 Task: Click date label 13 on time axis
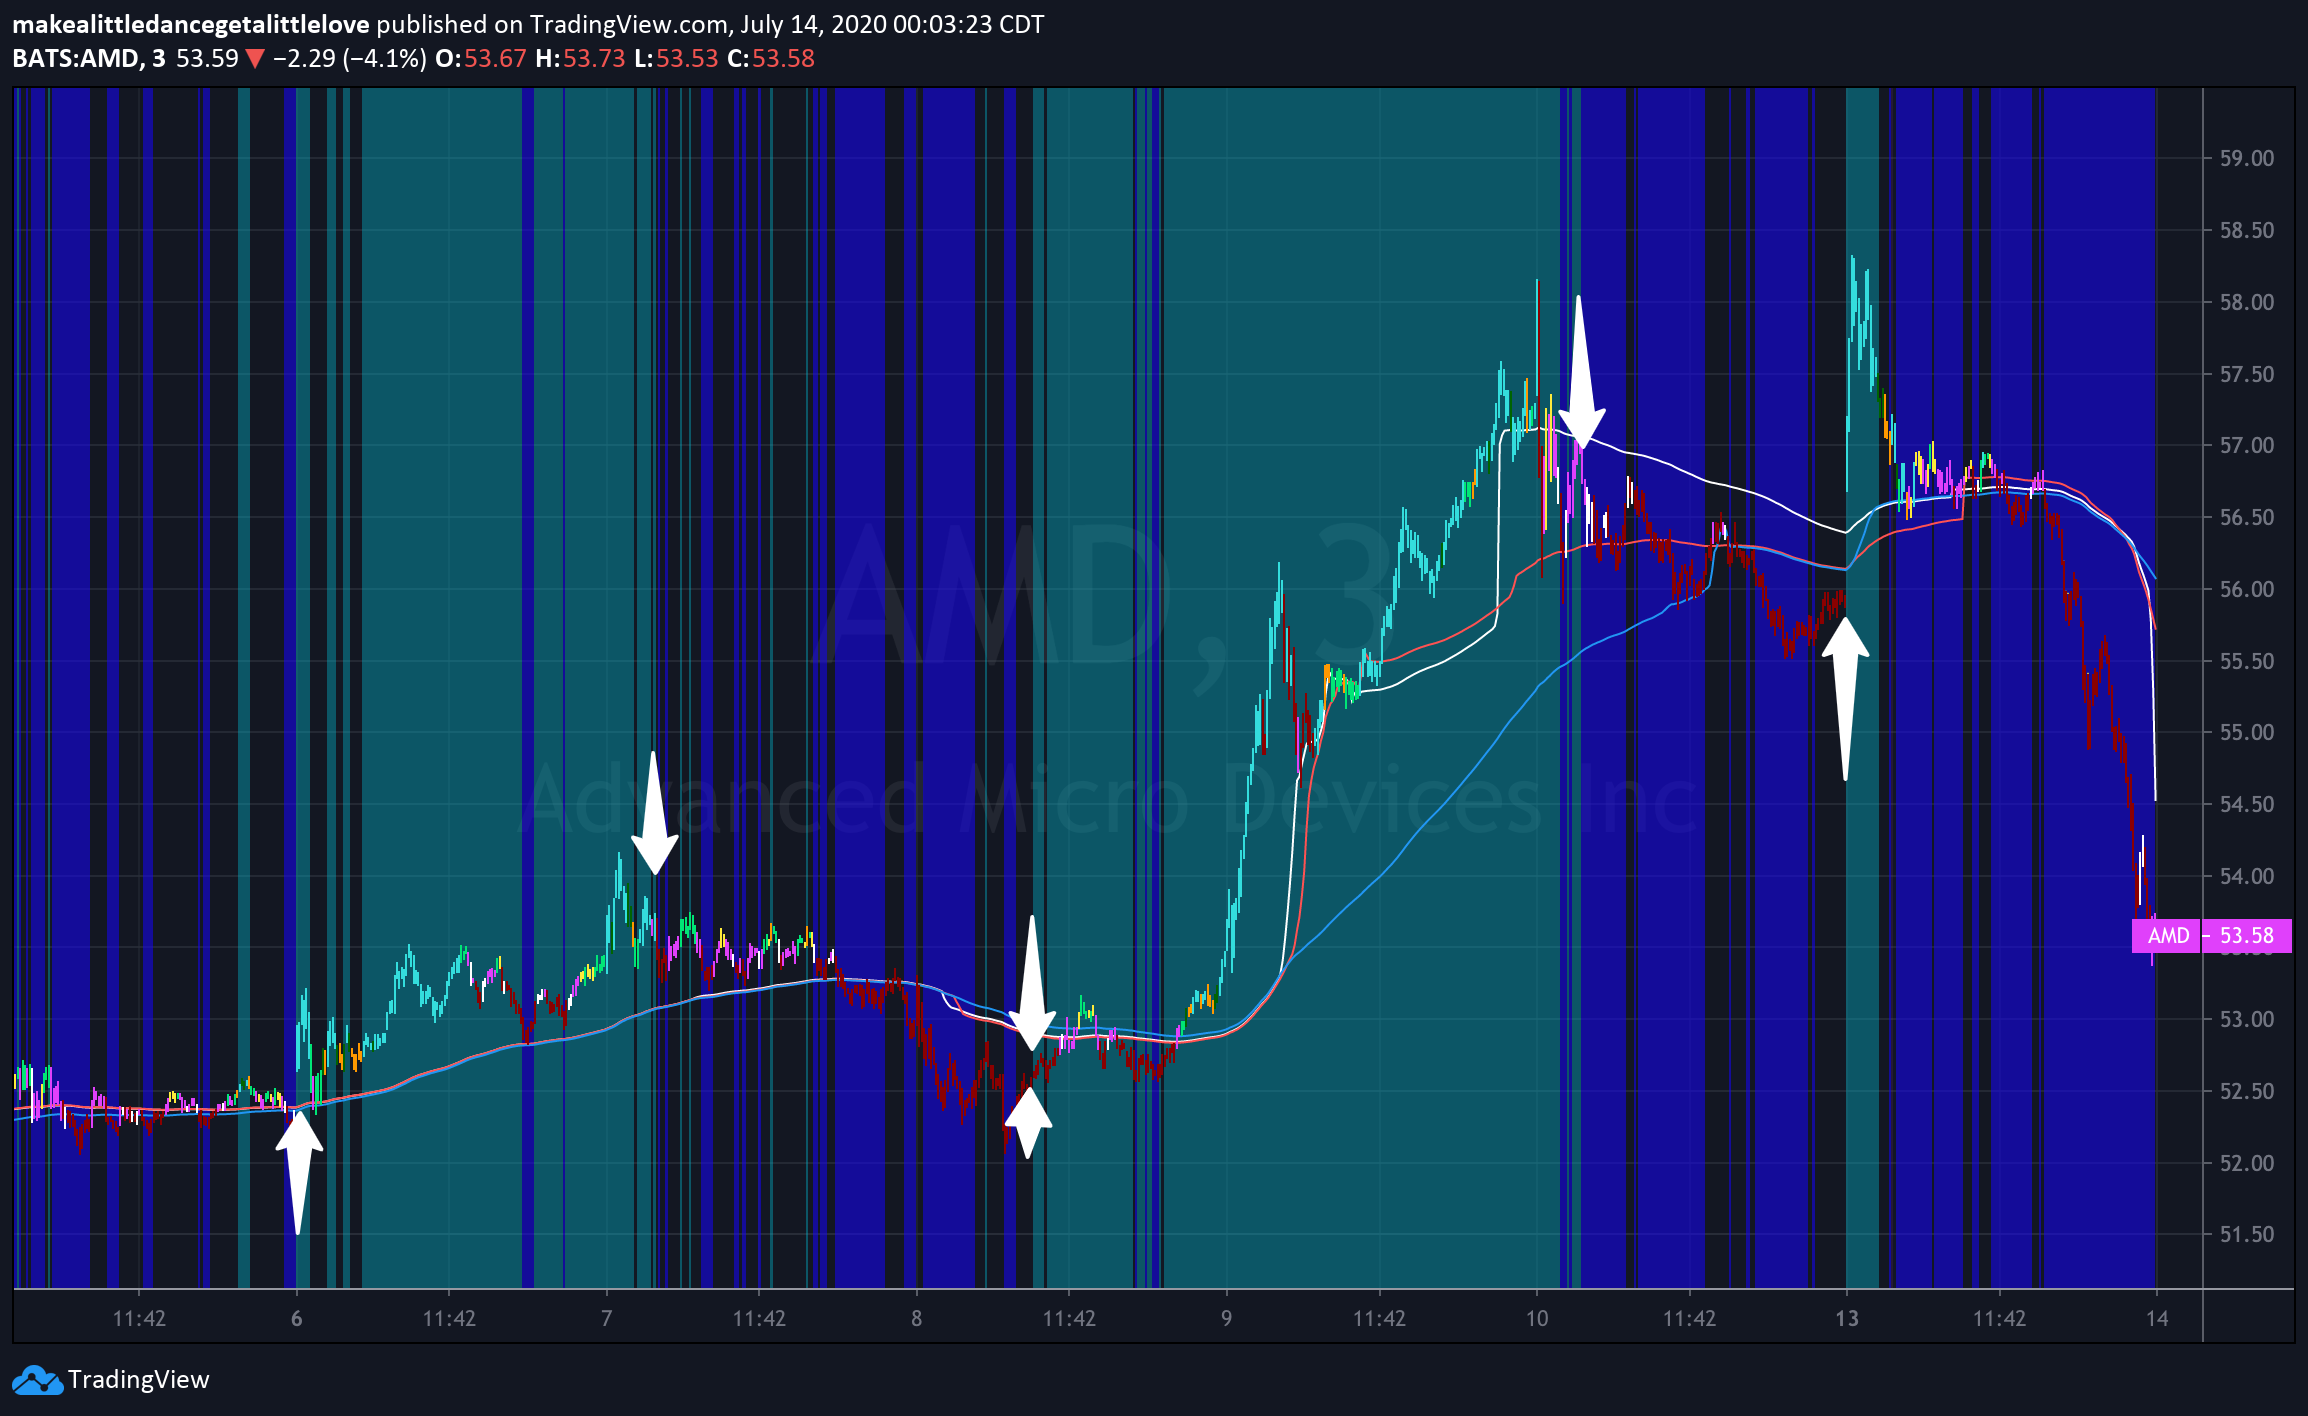(1847, 1318)
